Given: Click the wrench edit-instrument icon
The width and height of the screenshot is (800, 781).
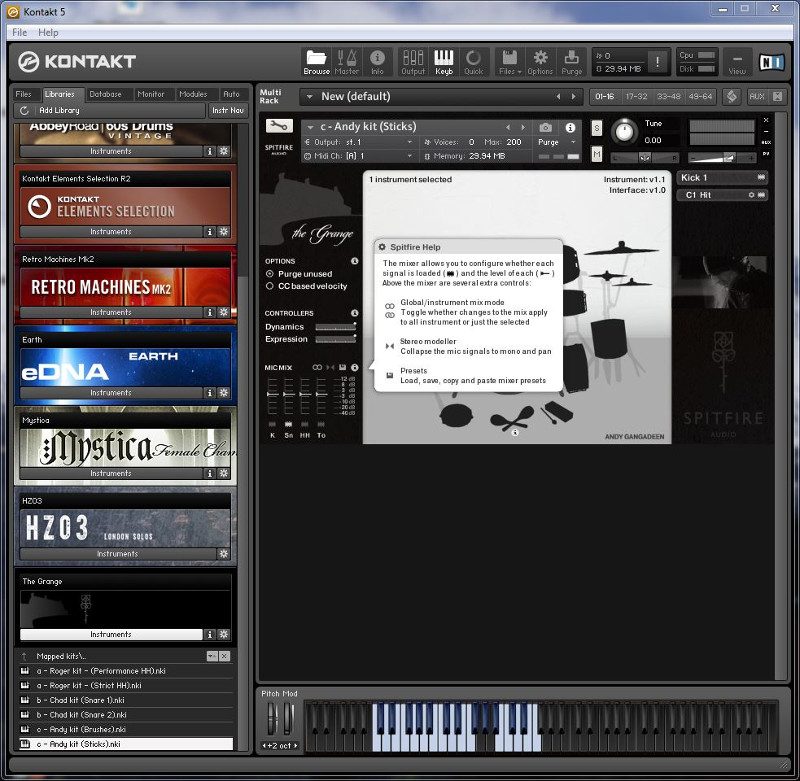Looking at the screenshot, I should coord(279,125).
